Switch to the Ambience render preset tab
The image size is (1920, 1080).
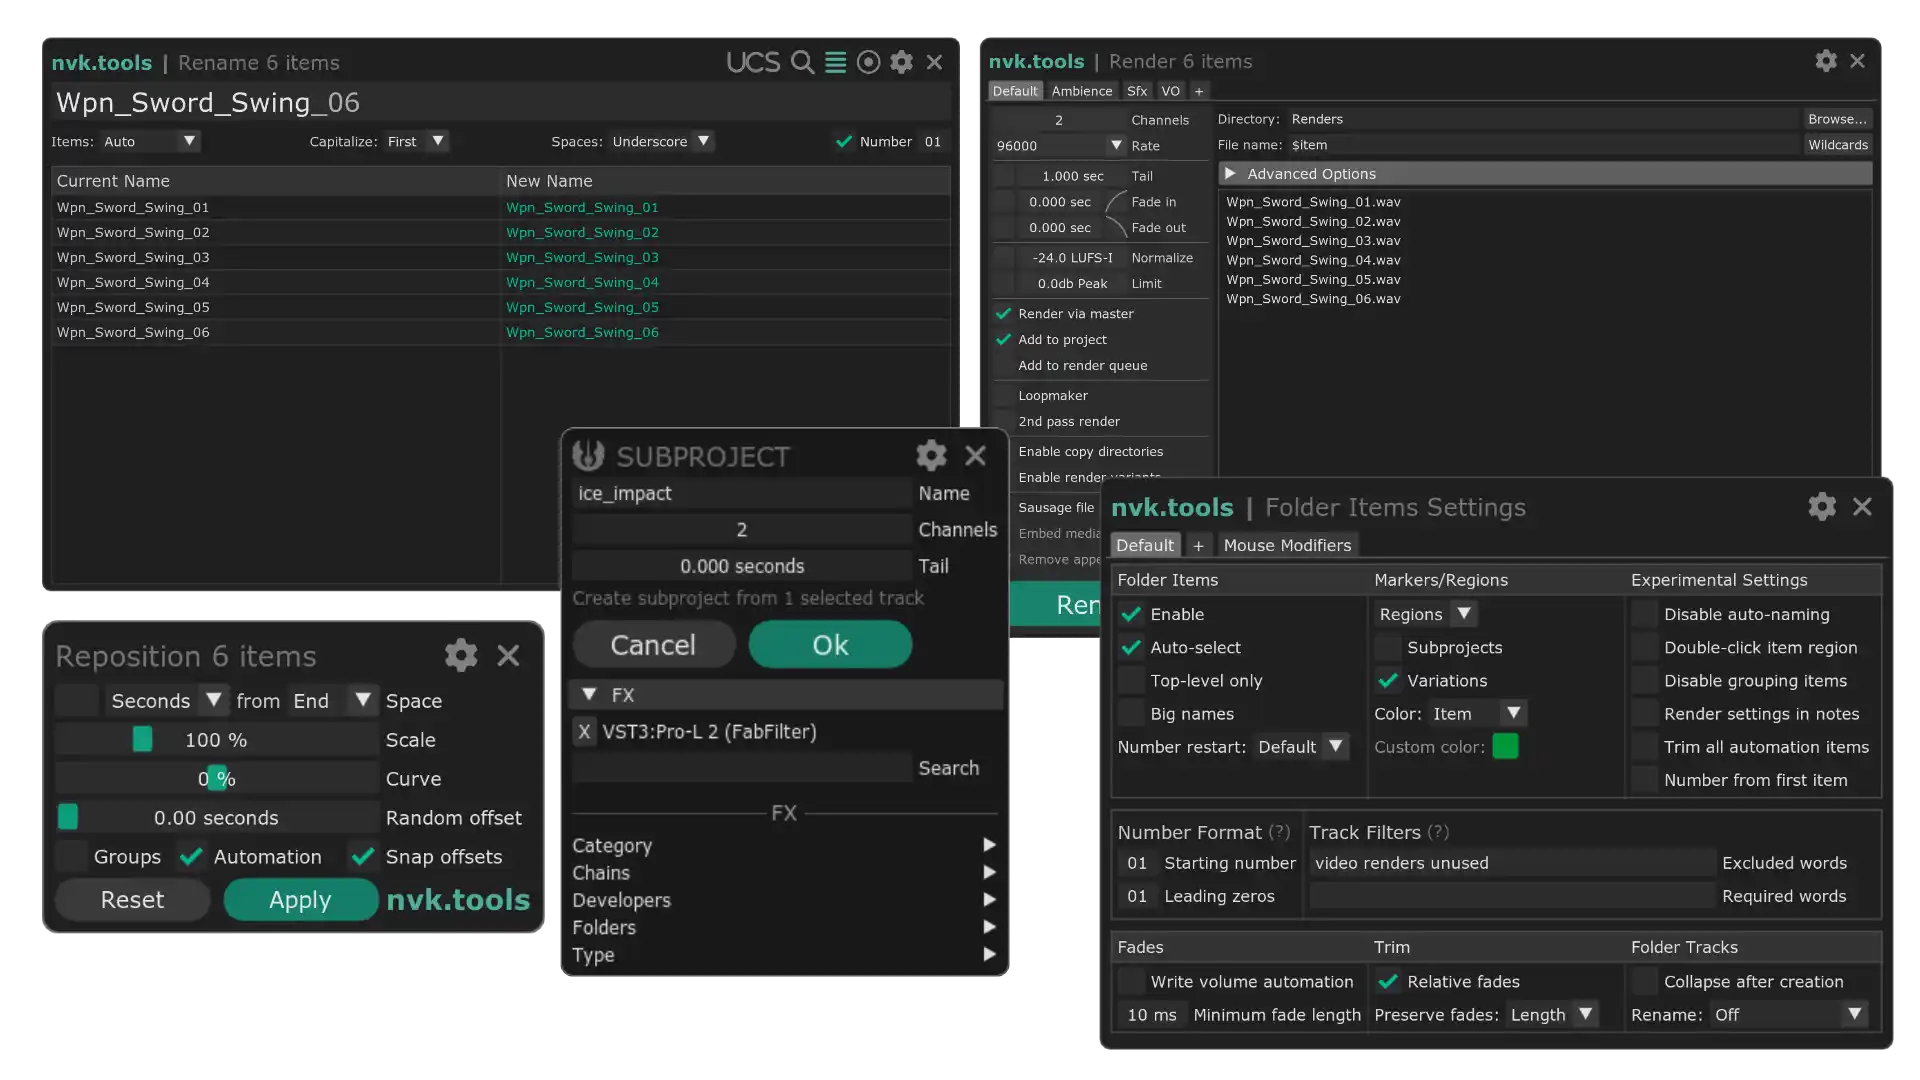pos(1081,90)
